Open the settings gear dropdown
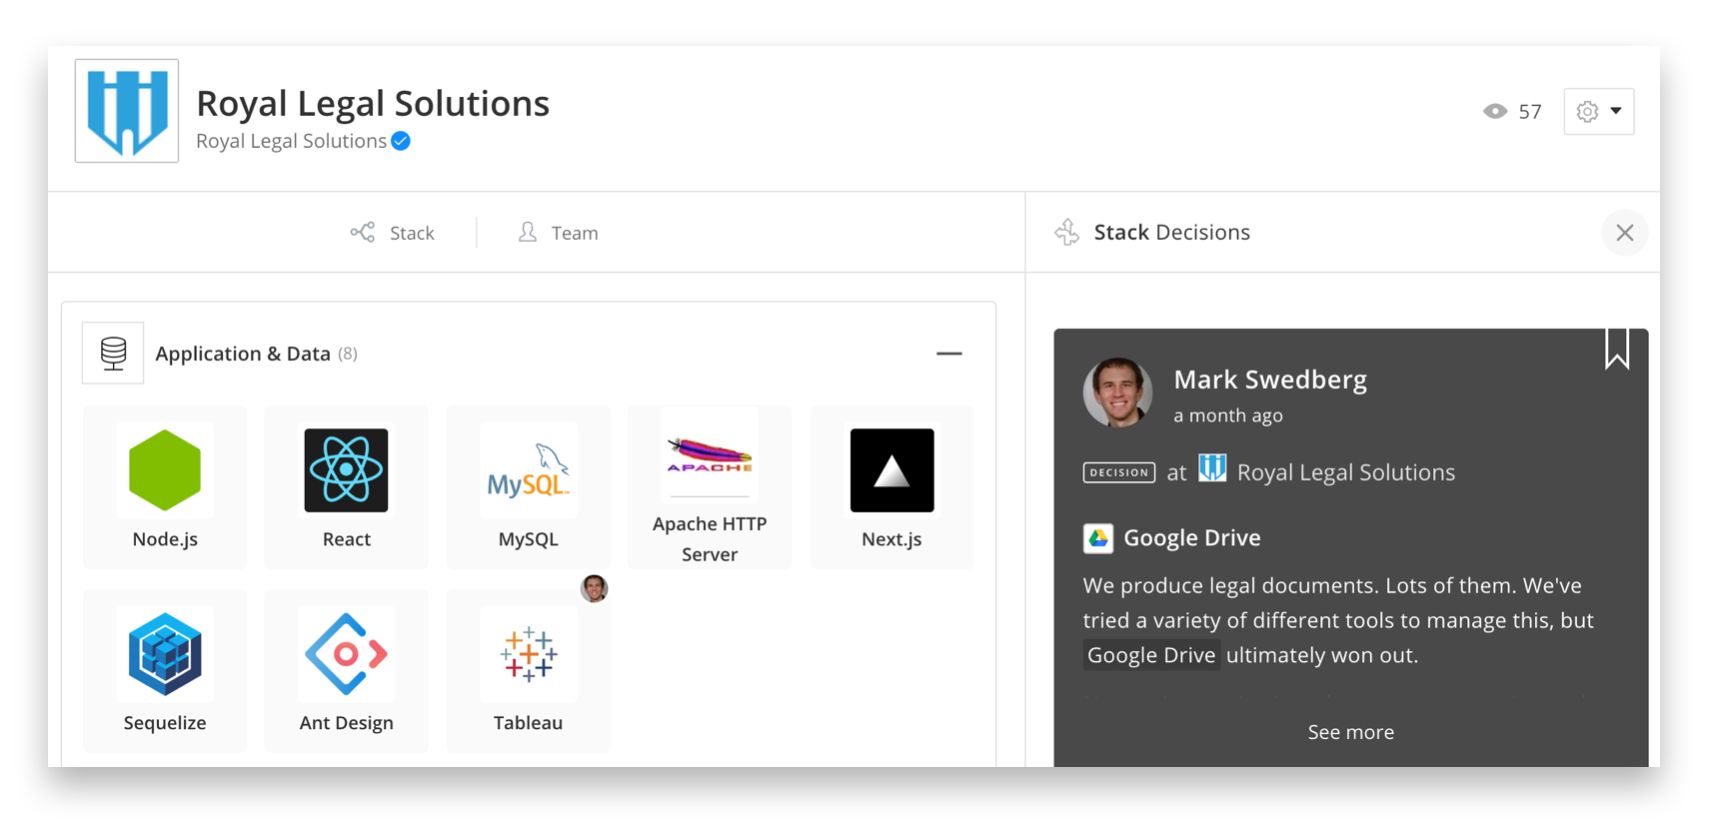The height and width of the screenshot is (830, 1722). [x=1598, y=111]
